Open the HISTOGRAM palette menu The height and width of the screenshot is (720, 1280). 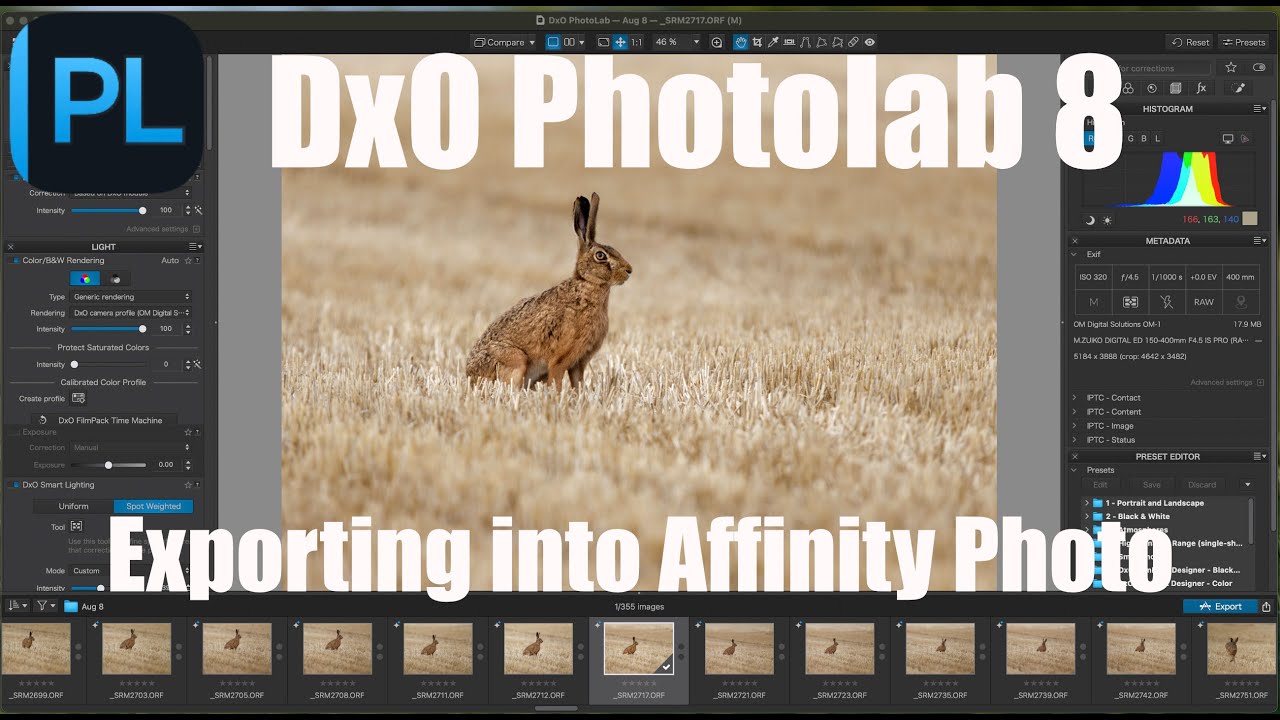[1260, 108]
